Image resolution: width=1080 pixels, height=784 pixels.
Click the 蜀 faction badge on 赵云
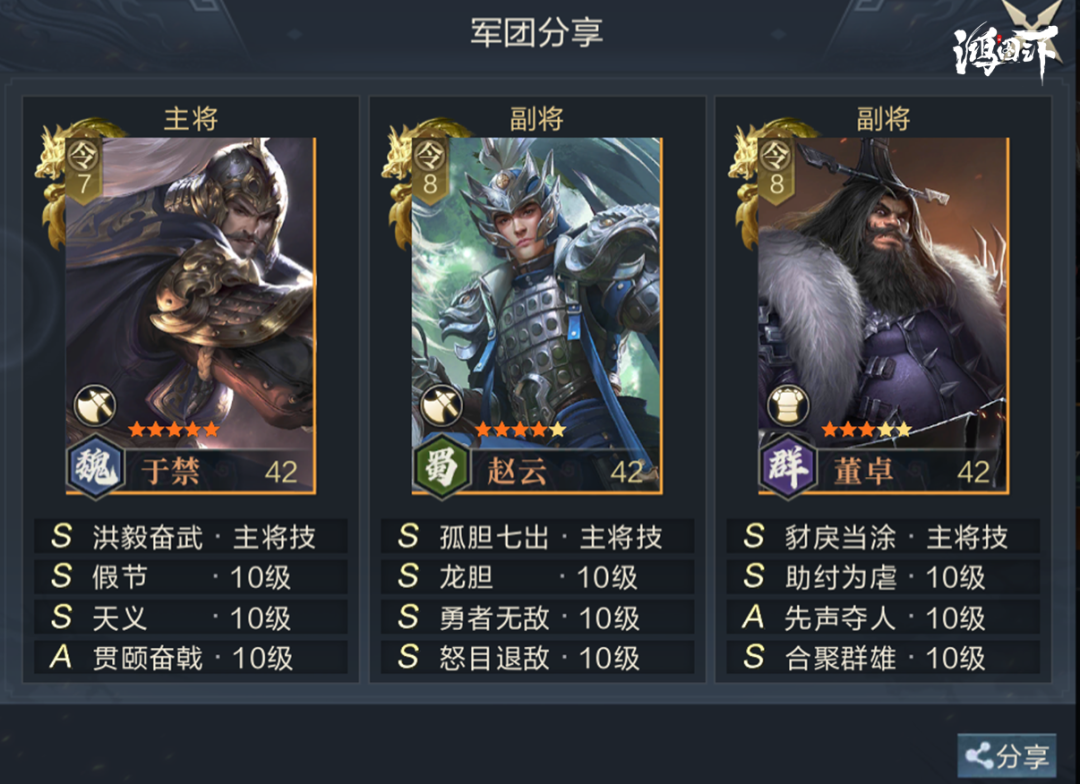tap(442, 466)
